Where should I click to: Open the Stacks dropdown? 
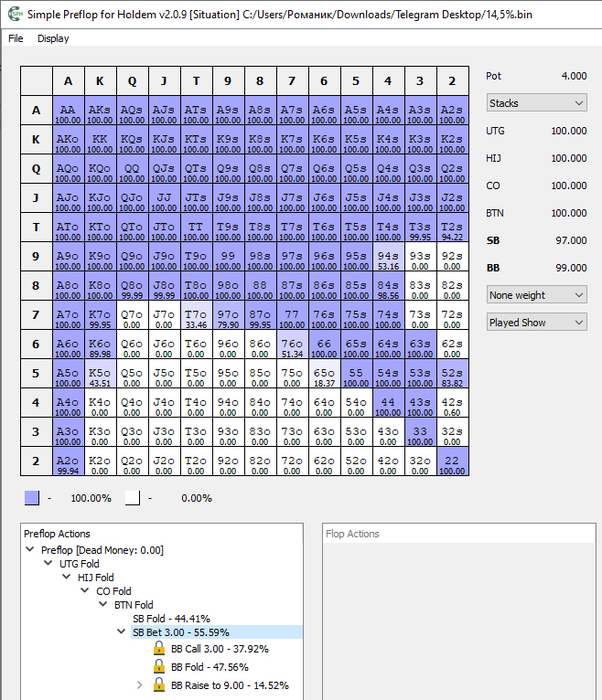537,103
